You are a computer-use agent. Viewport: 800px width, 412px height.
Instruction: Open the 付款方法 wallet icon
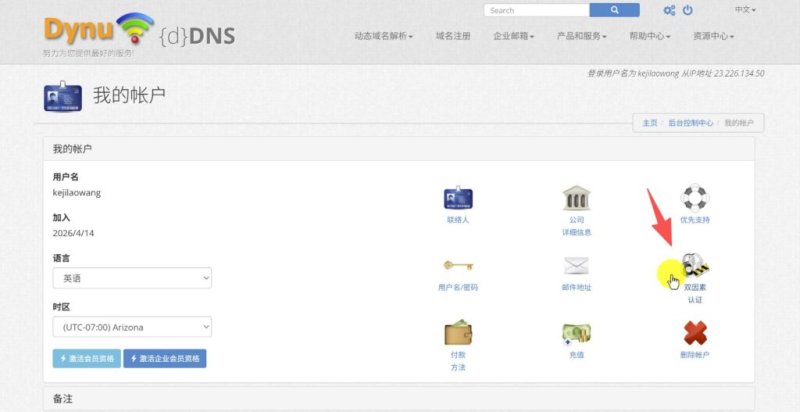coord(458,332)
